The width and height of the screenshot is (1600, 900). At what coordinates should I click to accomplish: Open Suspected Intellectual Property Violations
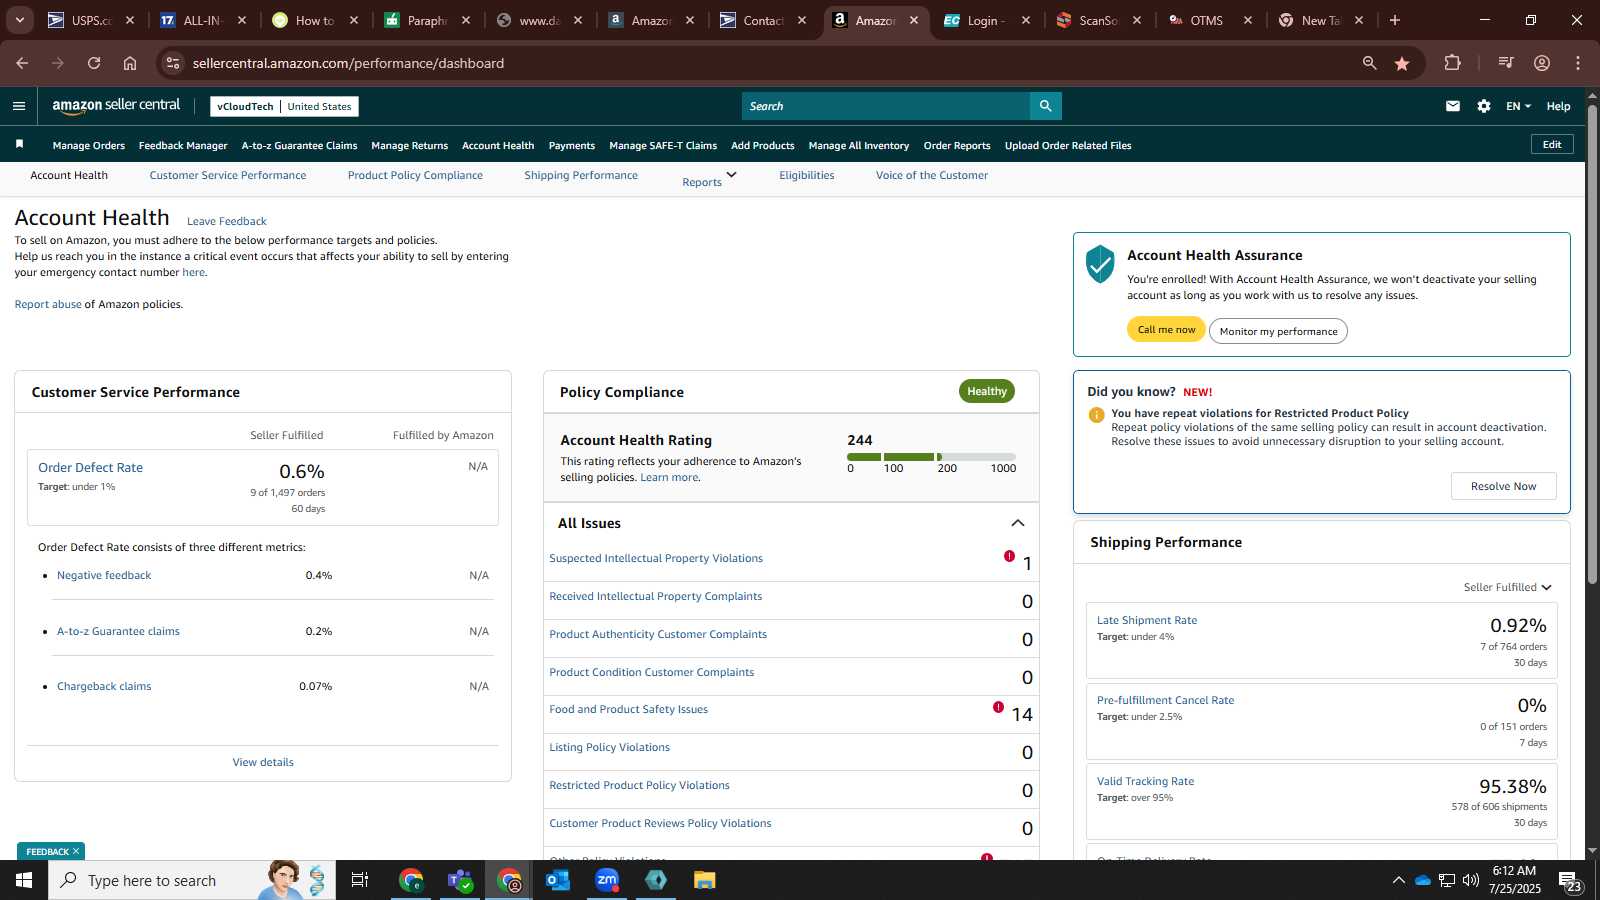click(656, 558)
